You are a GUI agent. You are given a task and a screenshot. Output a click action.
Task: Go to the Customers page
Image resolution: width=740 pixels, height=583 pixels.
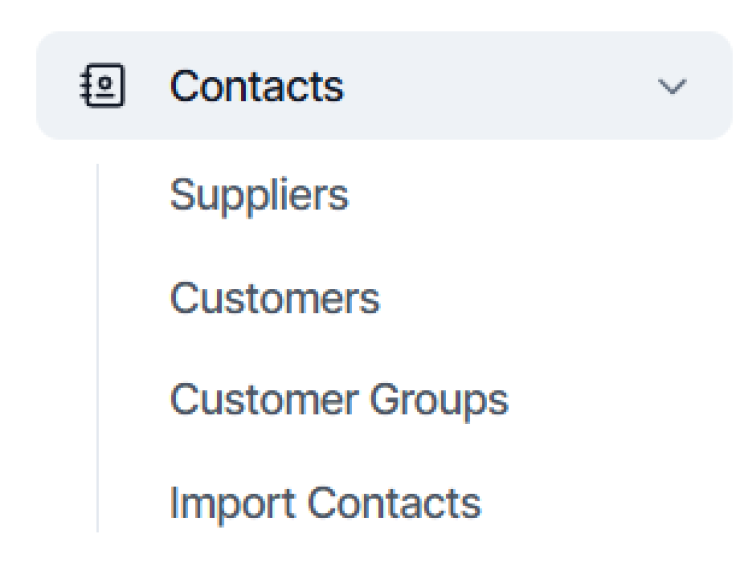(275, 298)
